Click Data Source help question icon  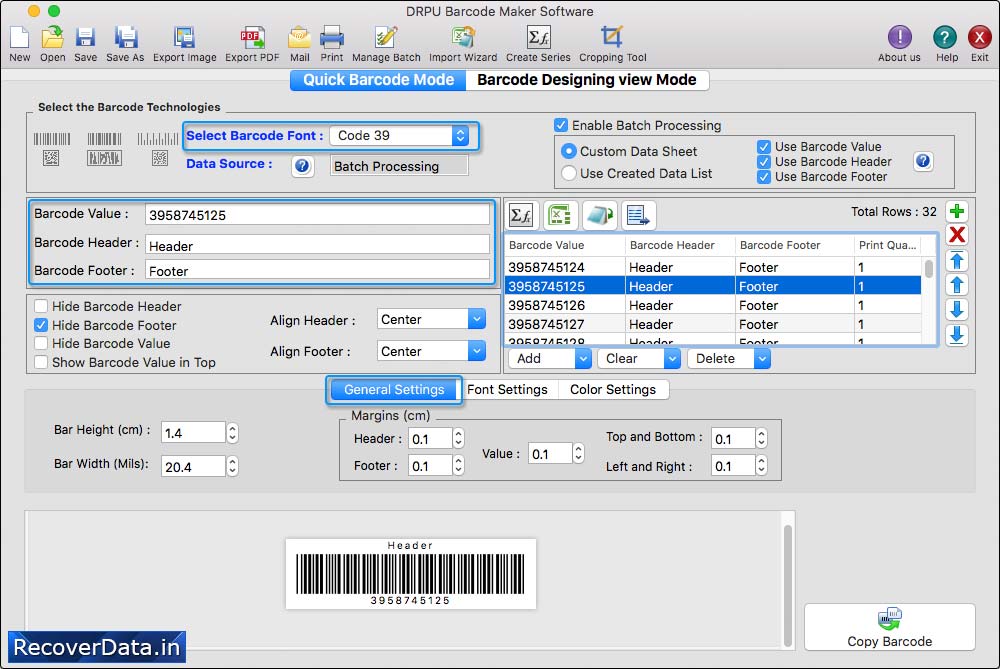302,166
